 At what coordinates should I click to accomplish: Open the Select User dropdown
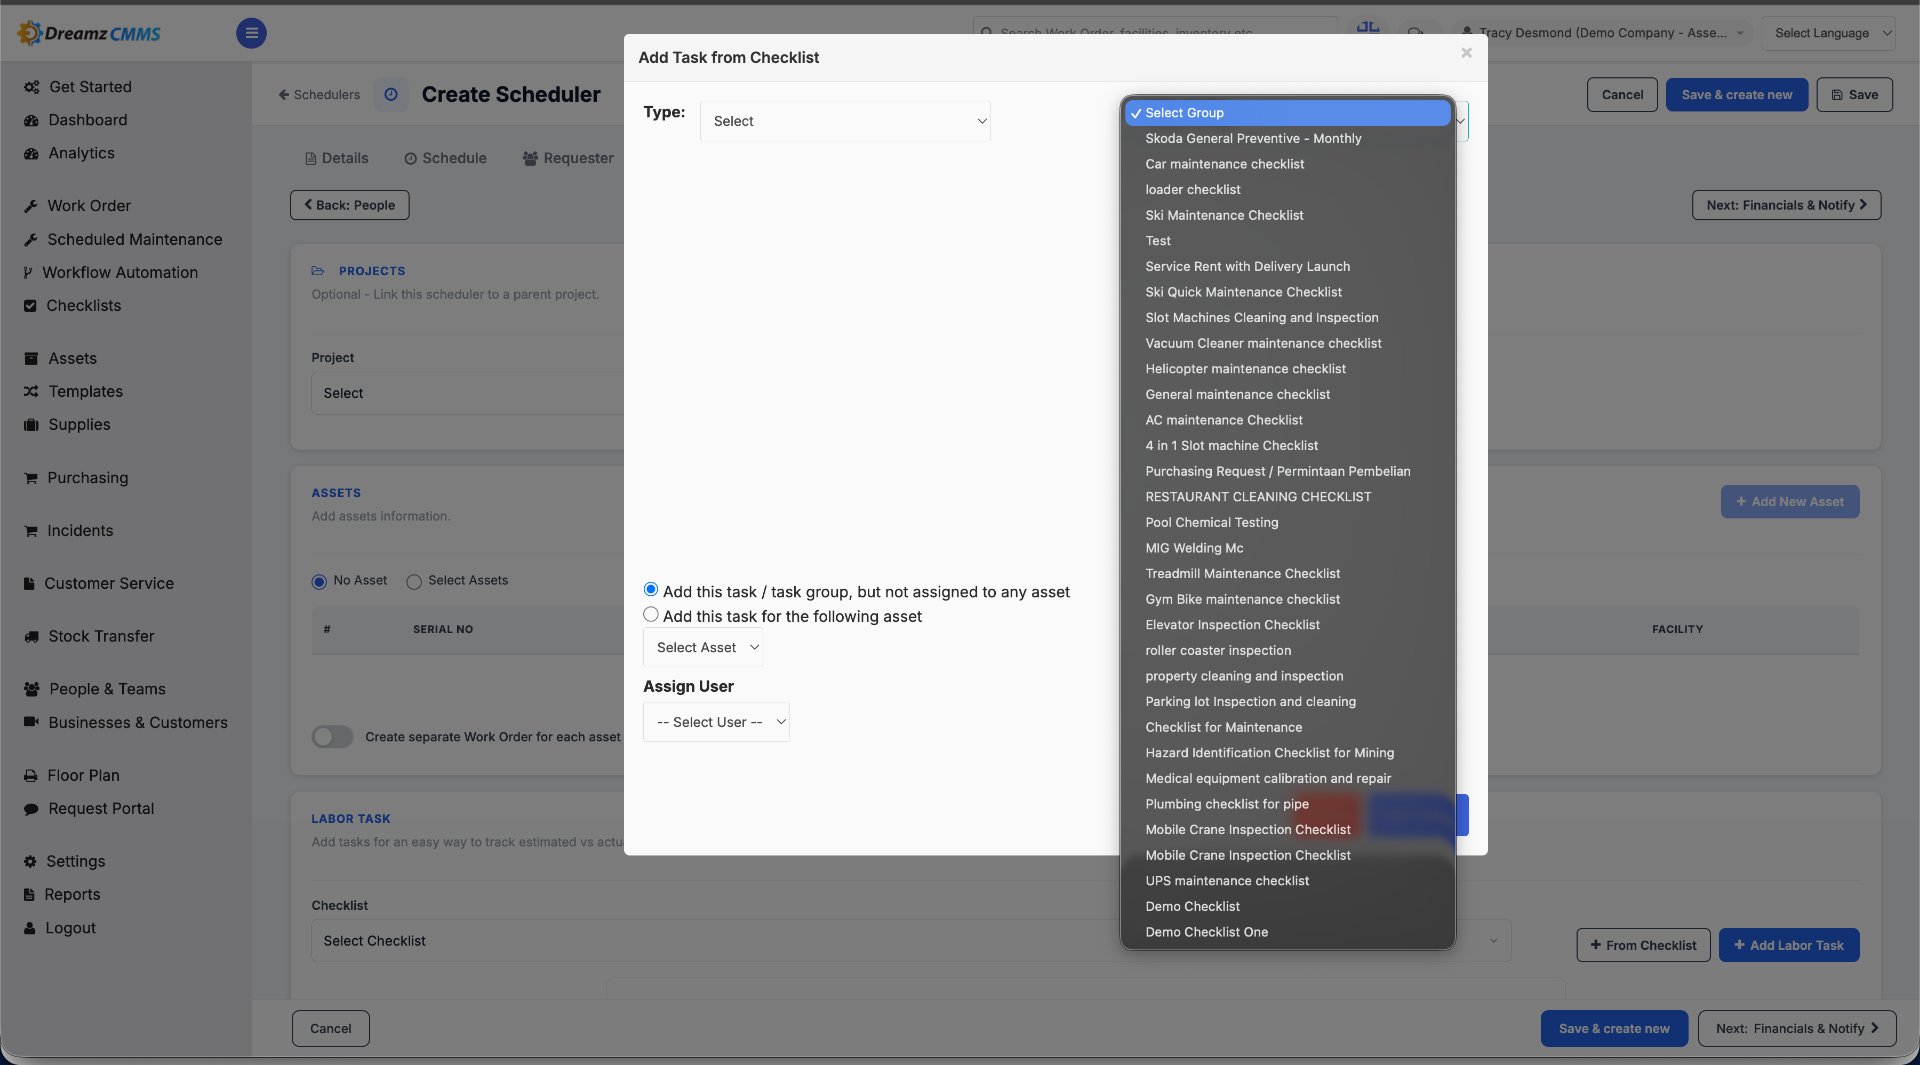(716, 722)
